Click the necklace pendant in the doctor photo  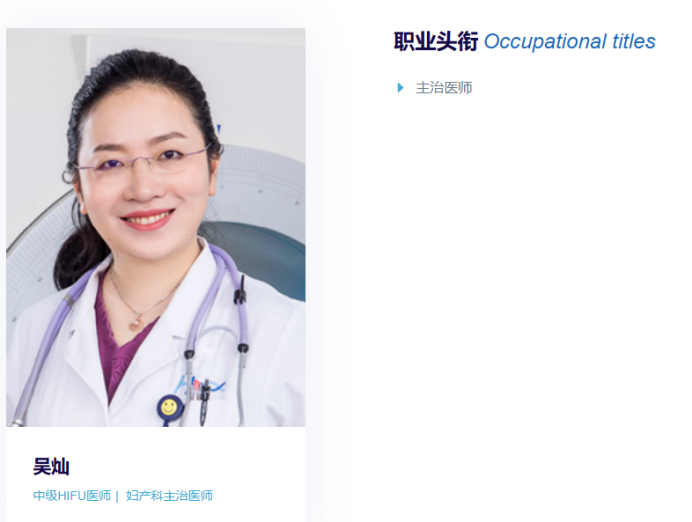pos(136,323)
